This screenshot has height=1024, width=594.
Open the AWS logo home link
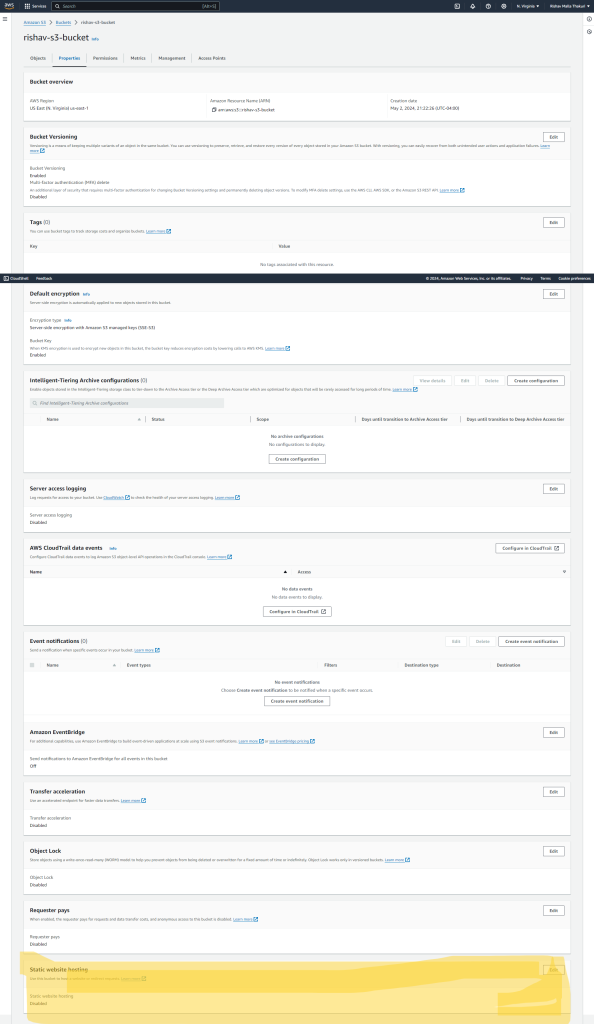(9, 6)
